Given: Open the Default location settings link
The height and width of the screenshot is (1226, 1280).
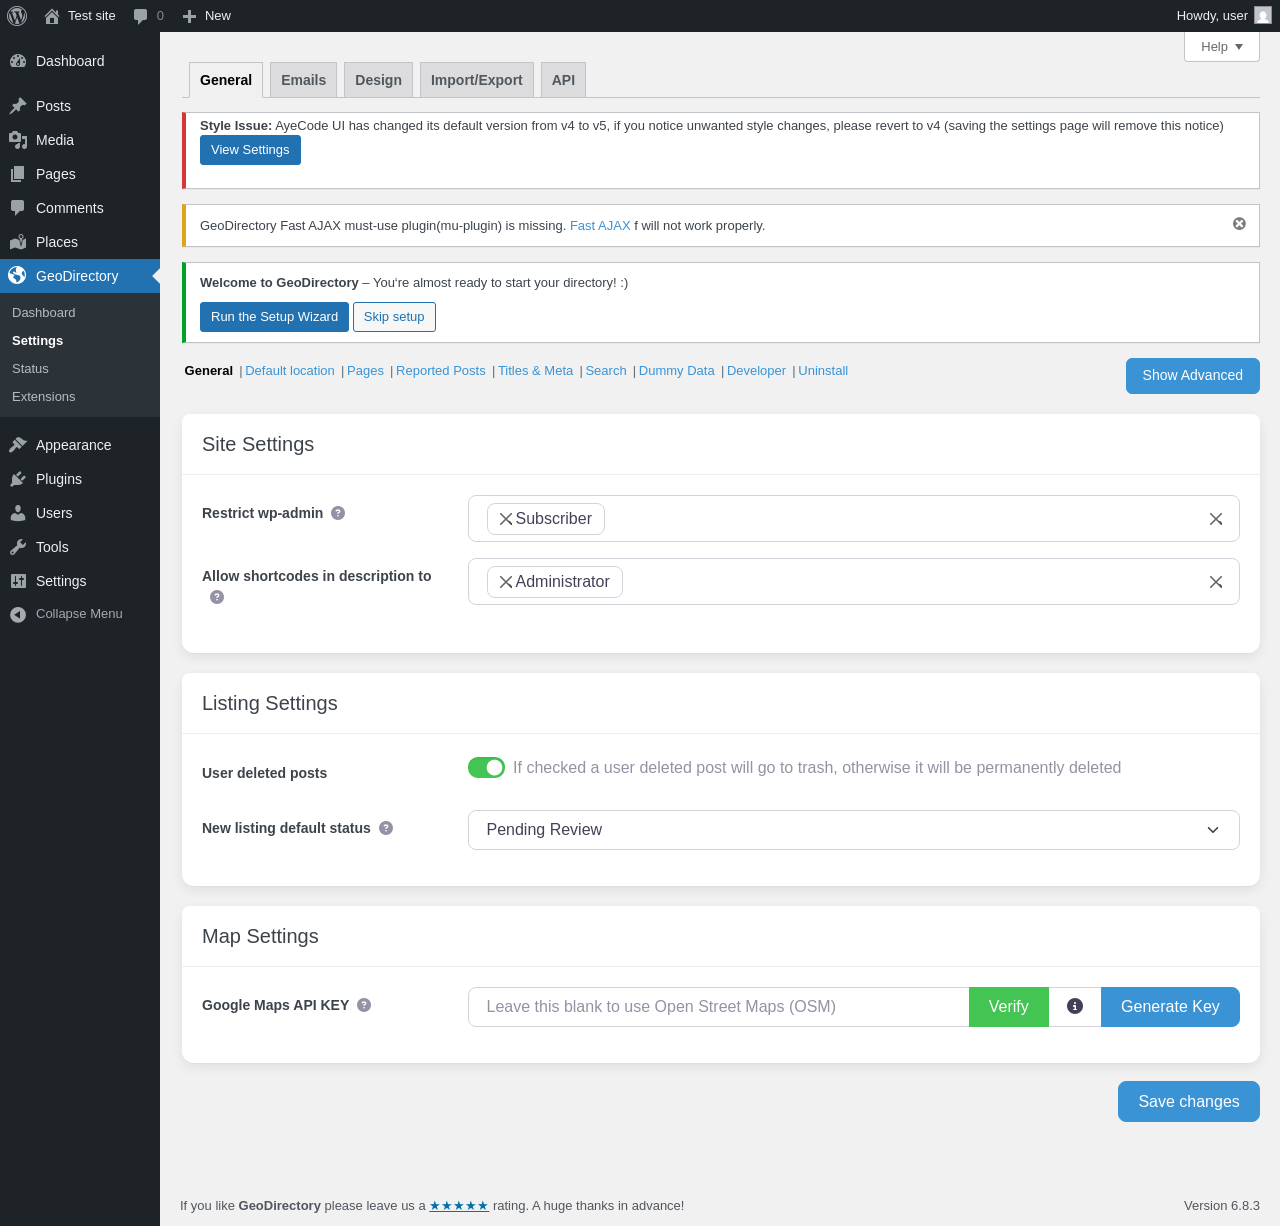Looking at the screenshot, I should (x=290, y=371).
